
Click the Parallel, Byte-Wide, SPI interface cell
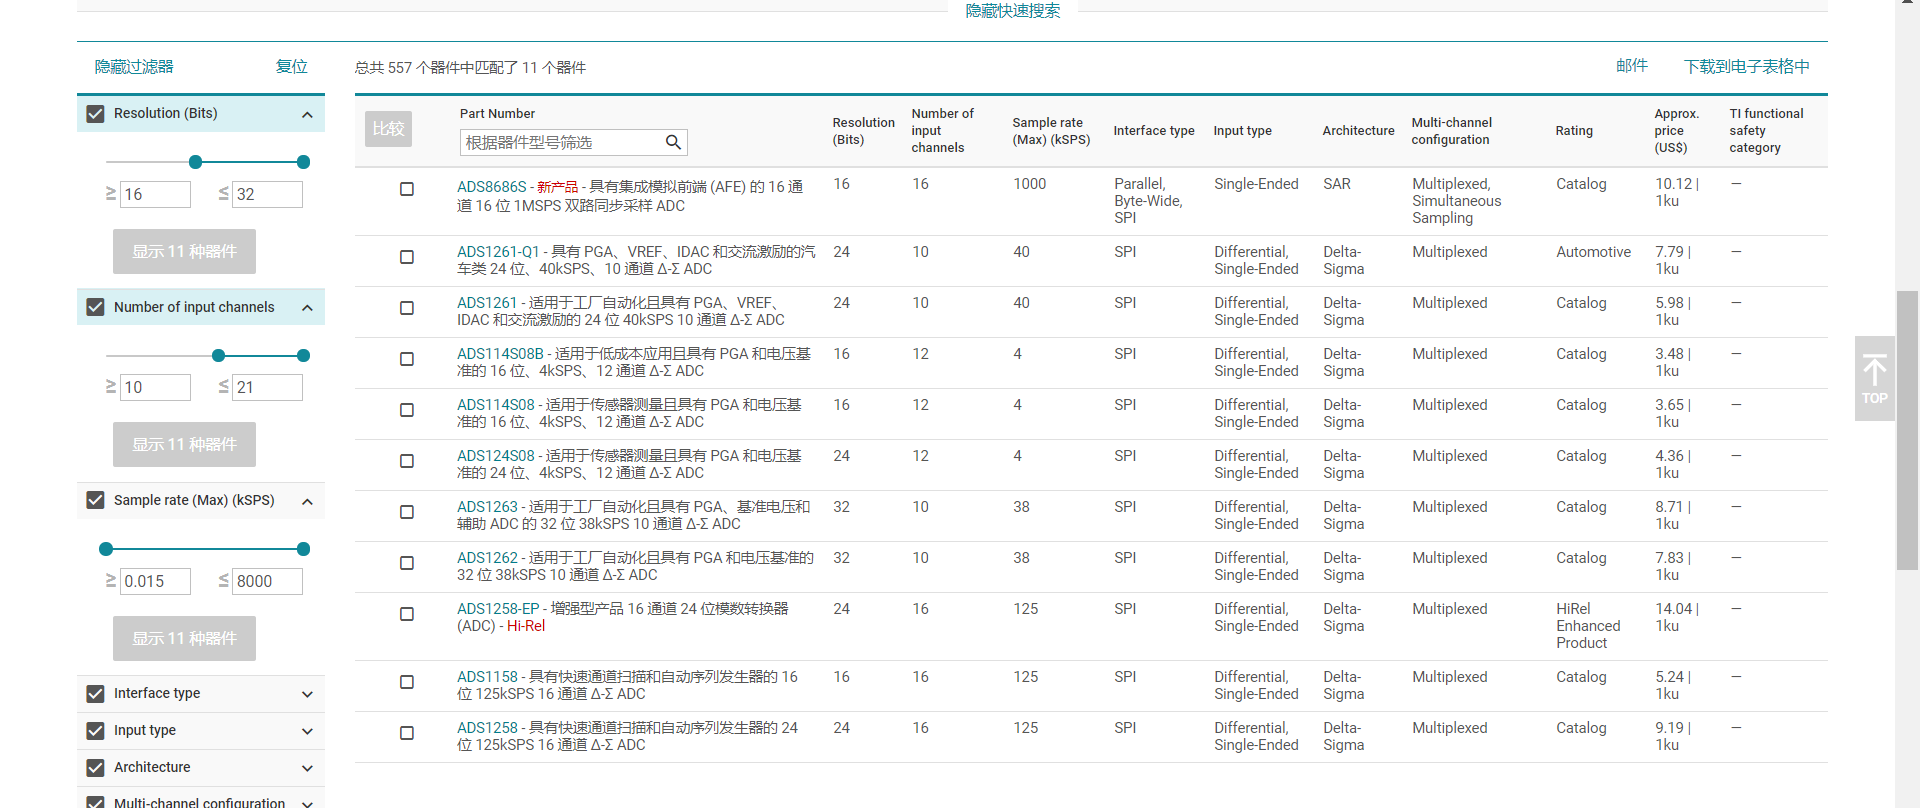click(1148, 201)
